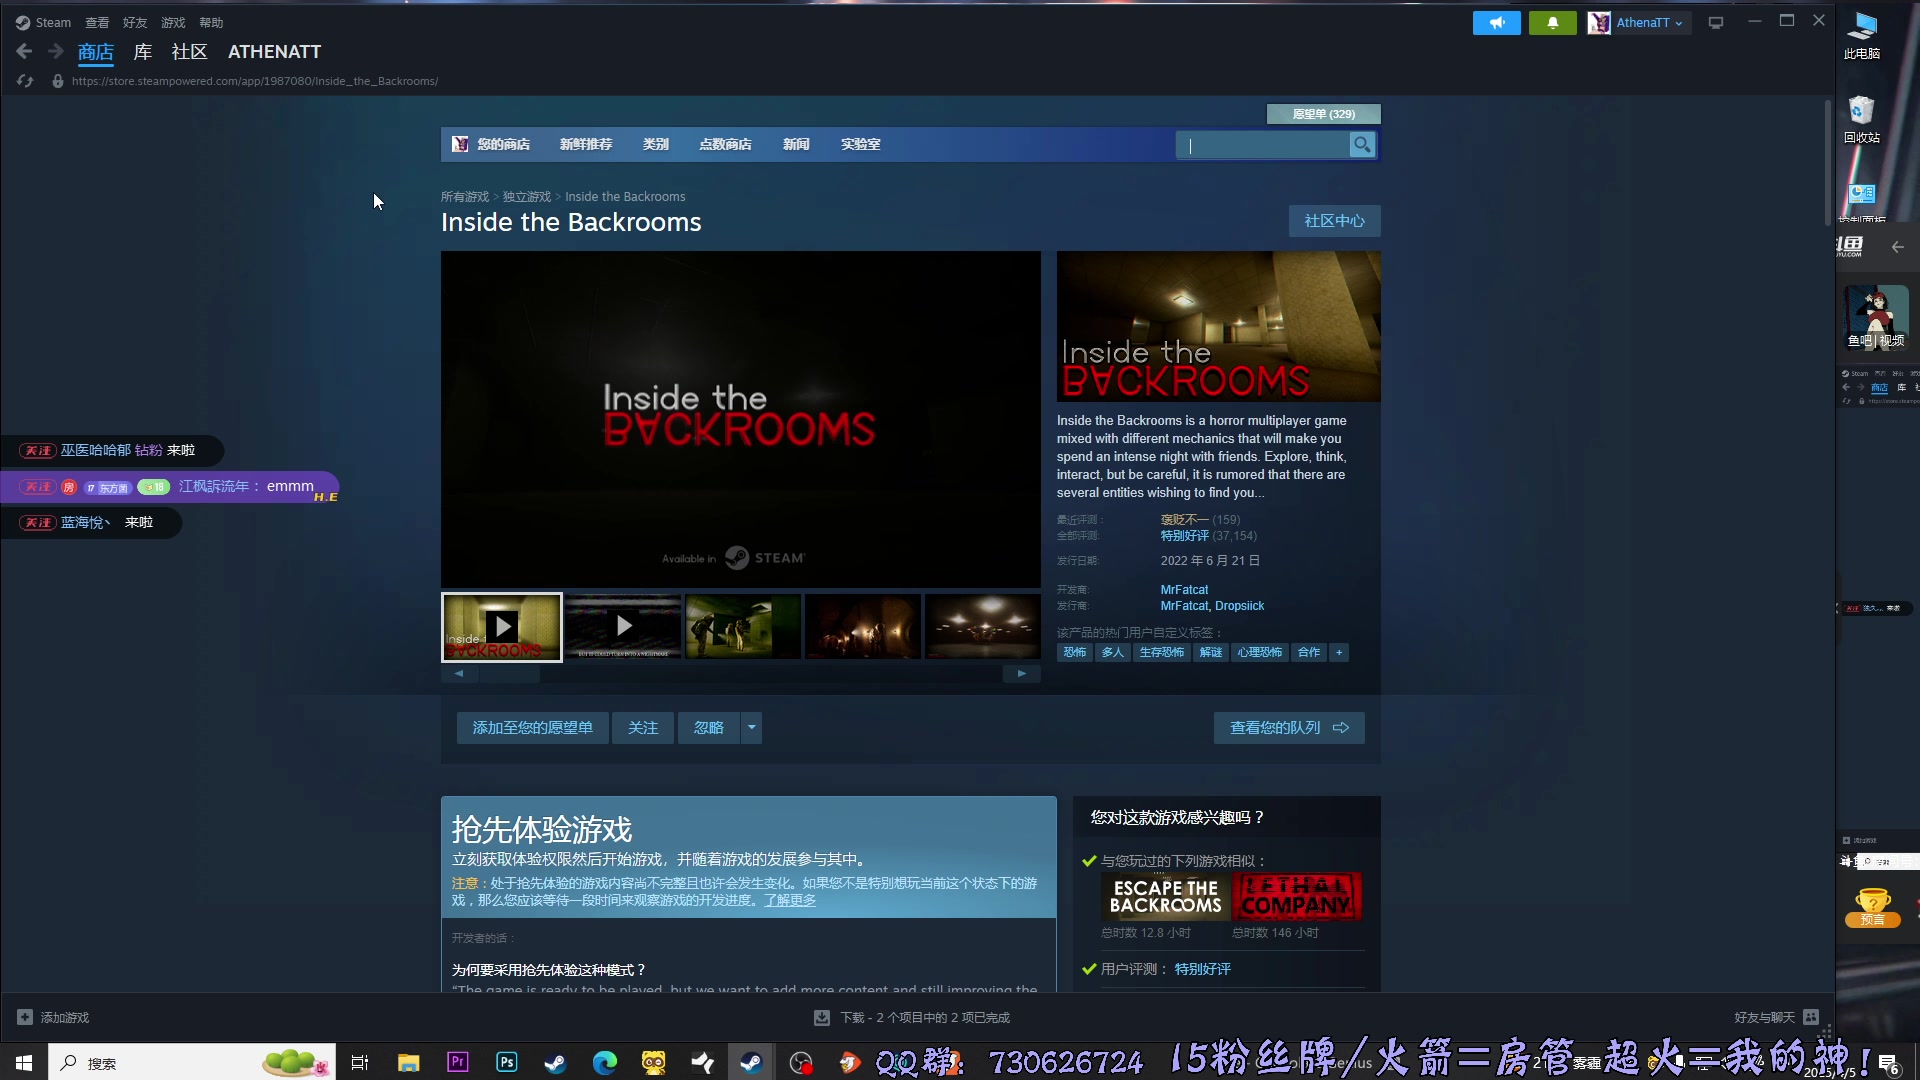Open Microsoft Edge from the taskbar
The width and height of the screenshot is (1920, 1080).
coord(605,1062)
